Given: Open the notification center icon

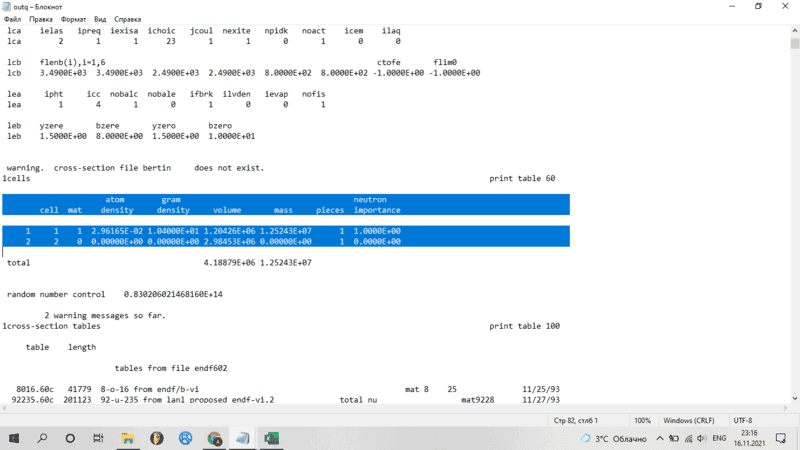Looking at the screenshot, I should [x=782, y=438].
